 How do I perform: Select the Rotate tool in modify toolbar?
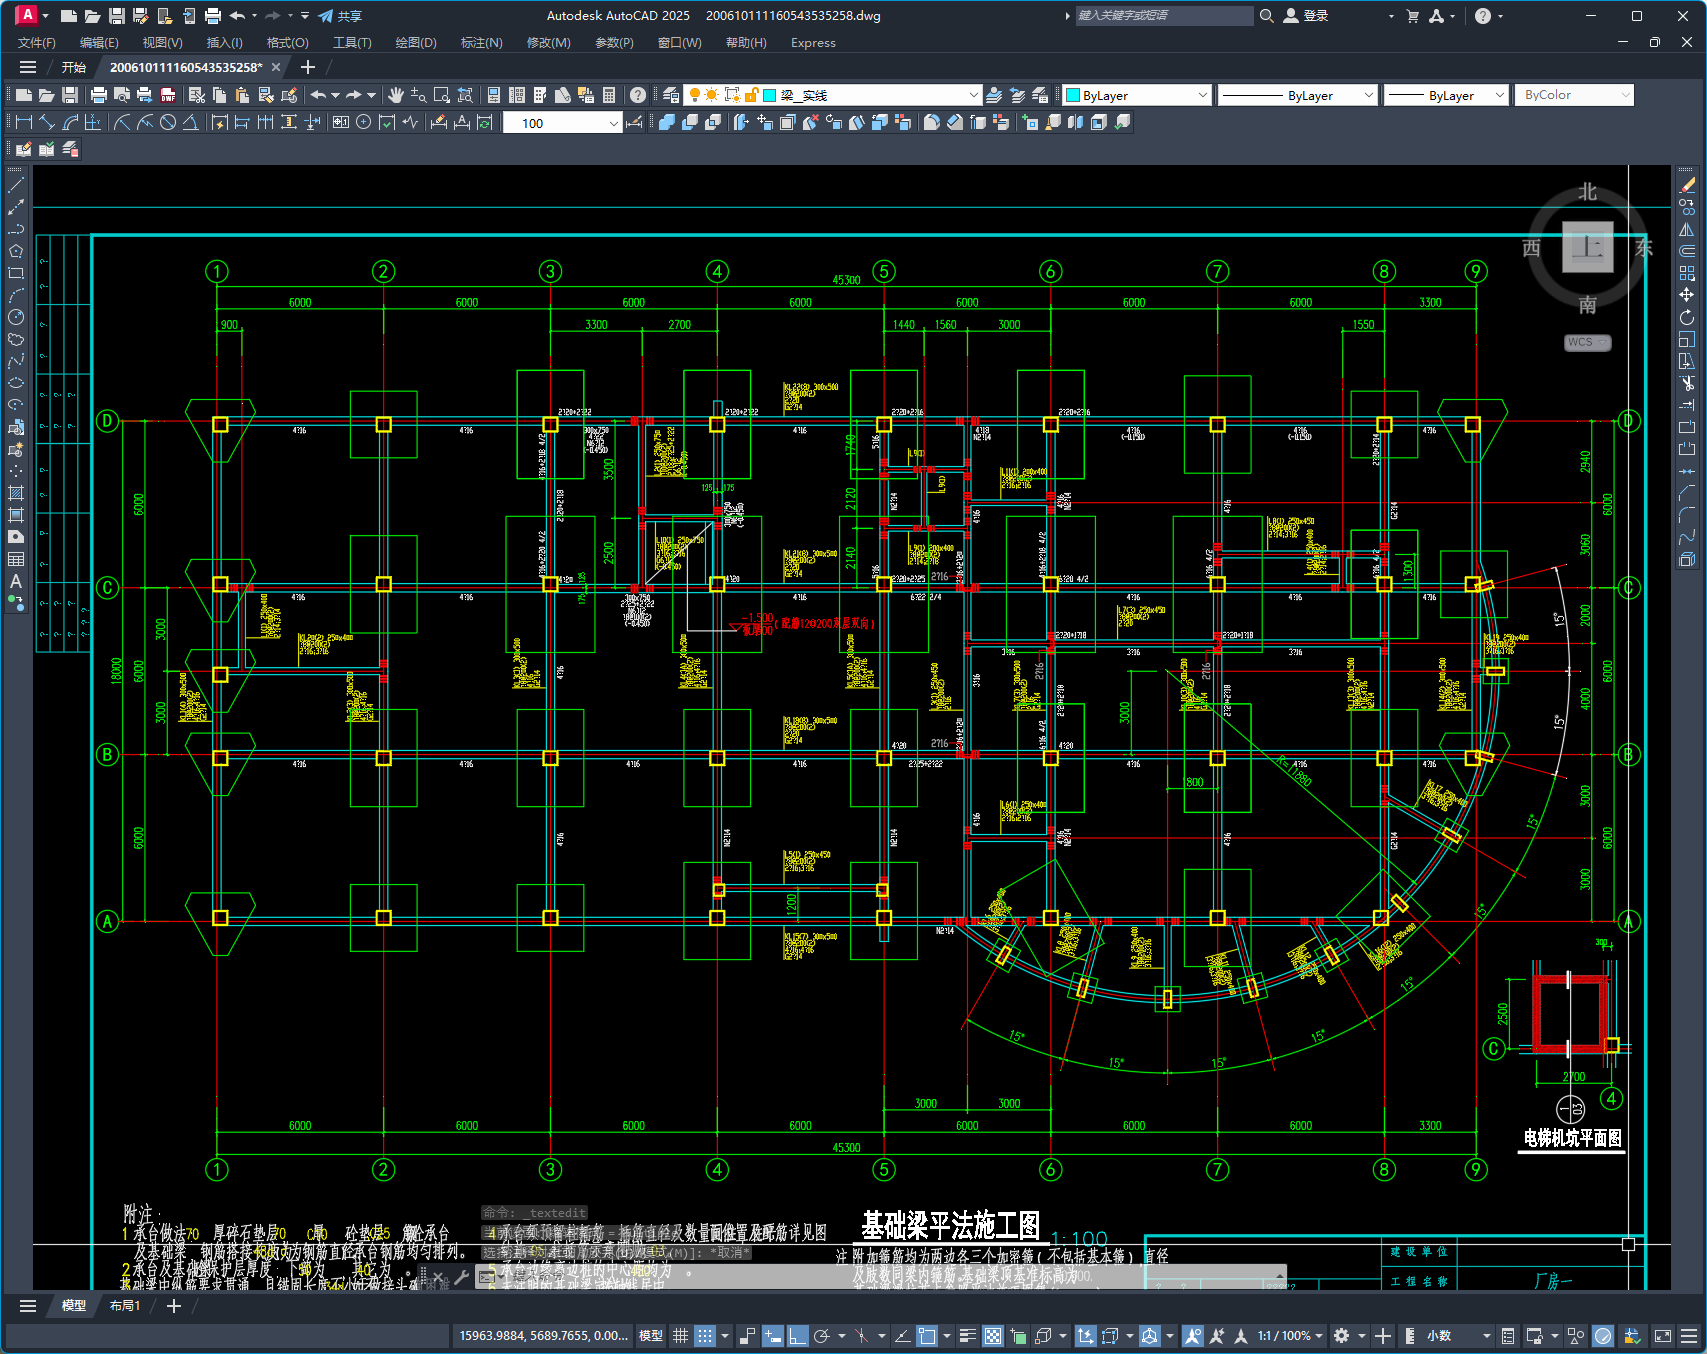pyautogui.click(x=1687, y=317)
